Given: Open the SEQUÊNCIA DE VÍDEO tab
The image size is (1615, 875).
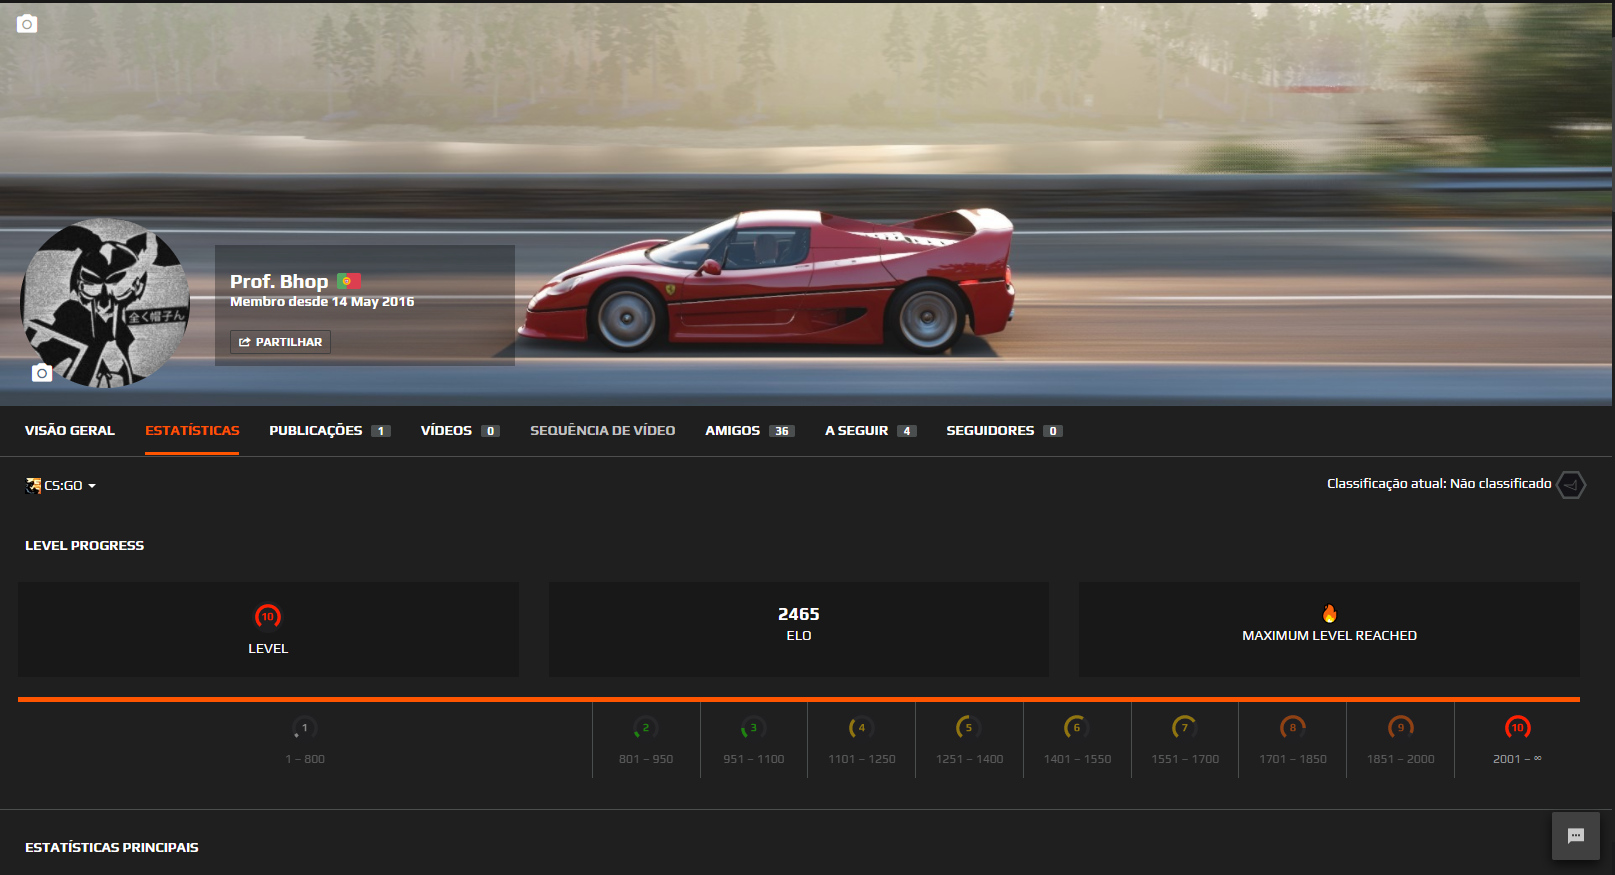Looking at the screenshot, I should tap(603, 431).
